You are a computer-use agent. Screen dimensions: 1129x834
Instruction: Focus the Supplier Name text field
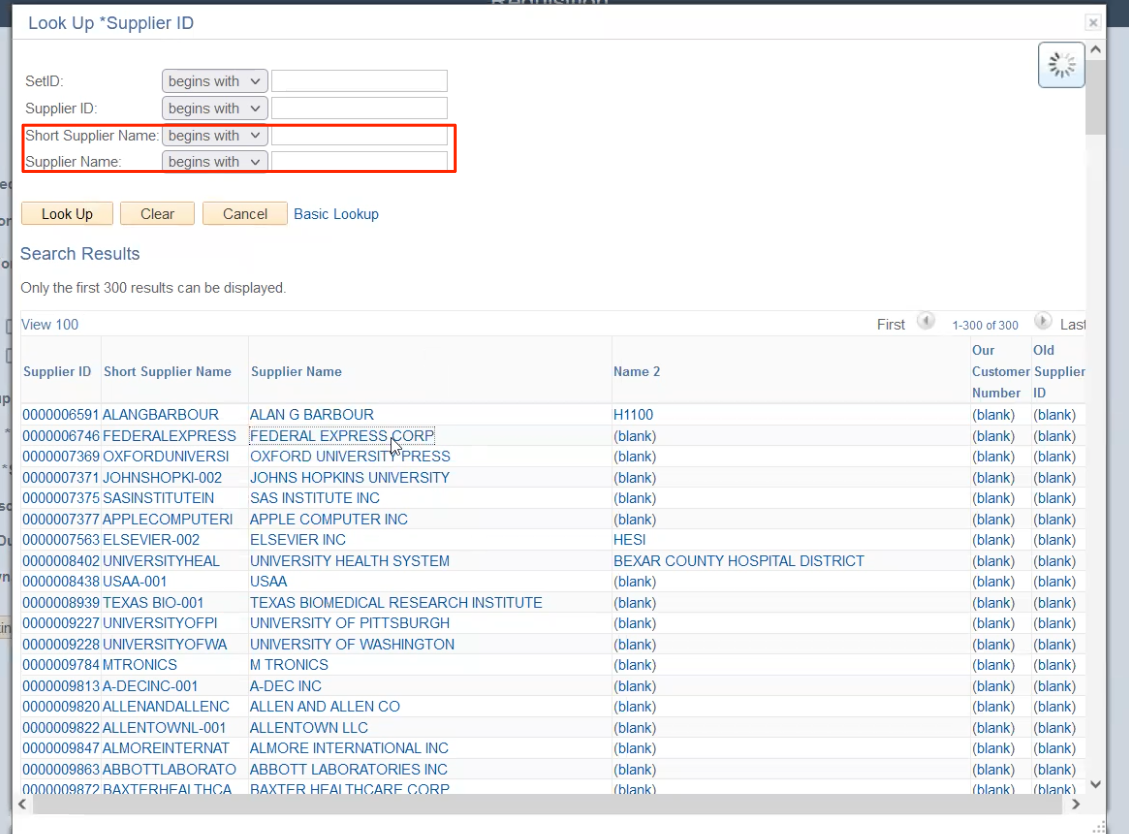[x=359, y=161]
